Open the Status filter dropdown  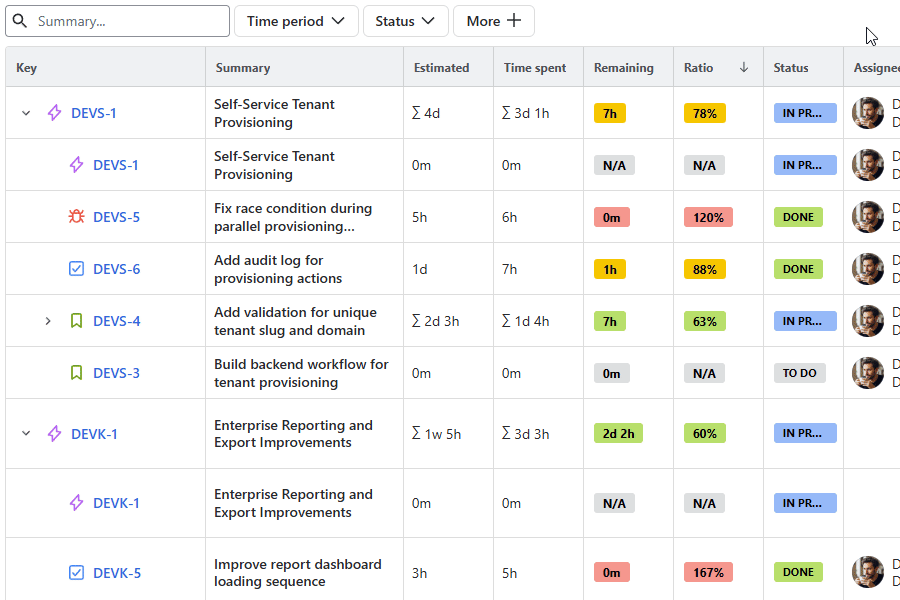coord(405,21)
